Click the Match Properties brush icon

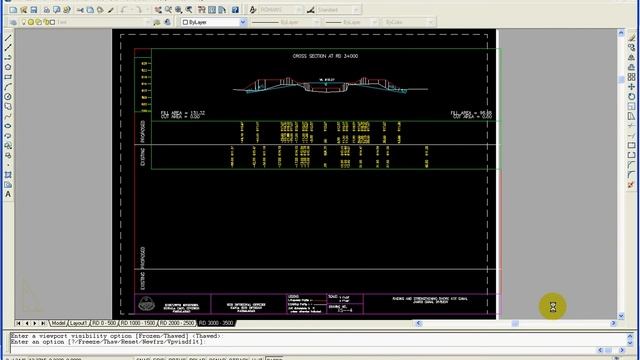tap(111, 9)
